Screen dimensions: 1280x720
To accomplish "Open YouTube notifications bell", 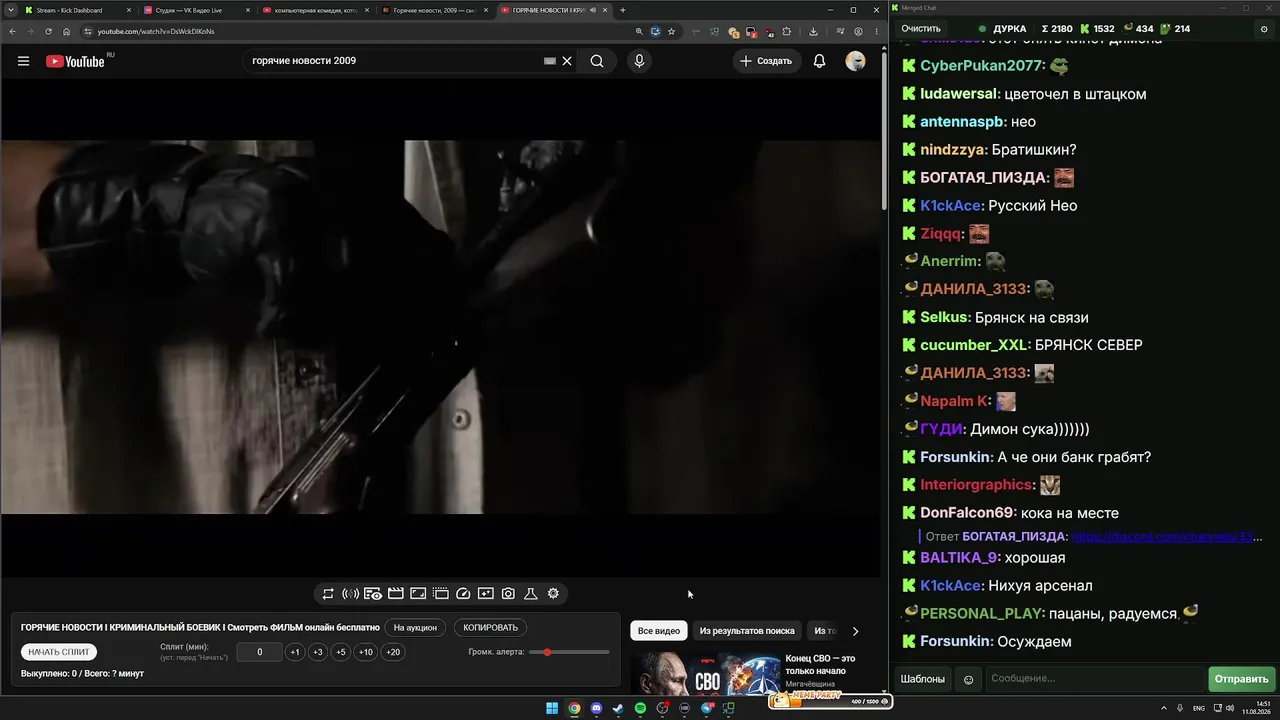I will [819, 61].
